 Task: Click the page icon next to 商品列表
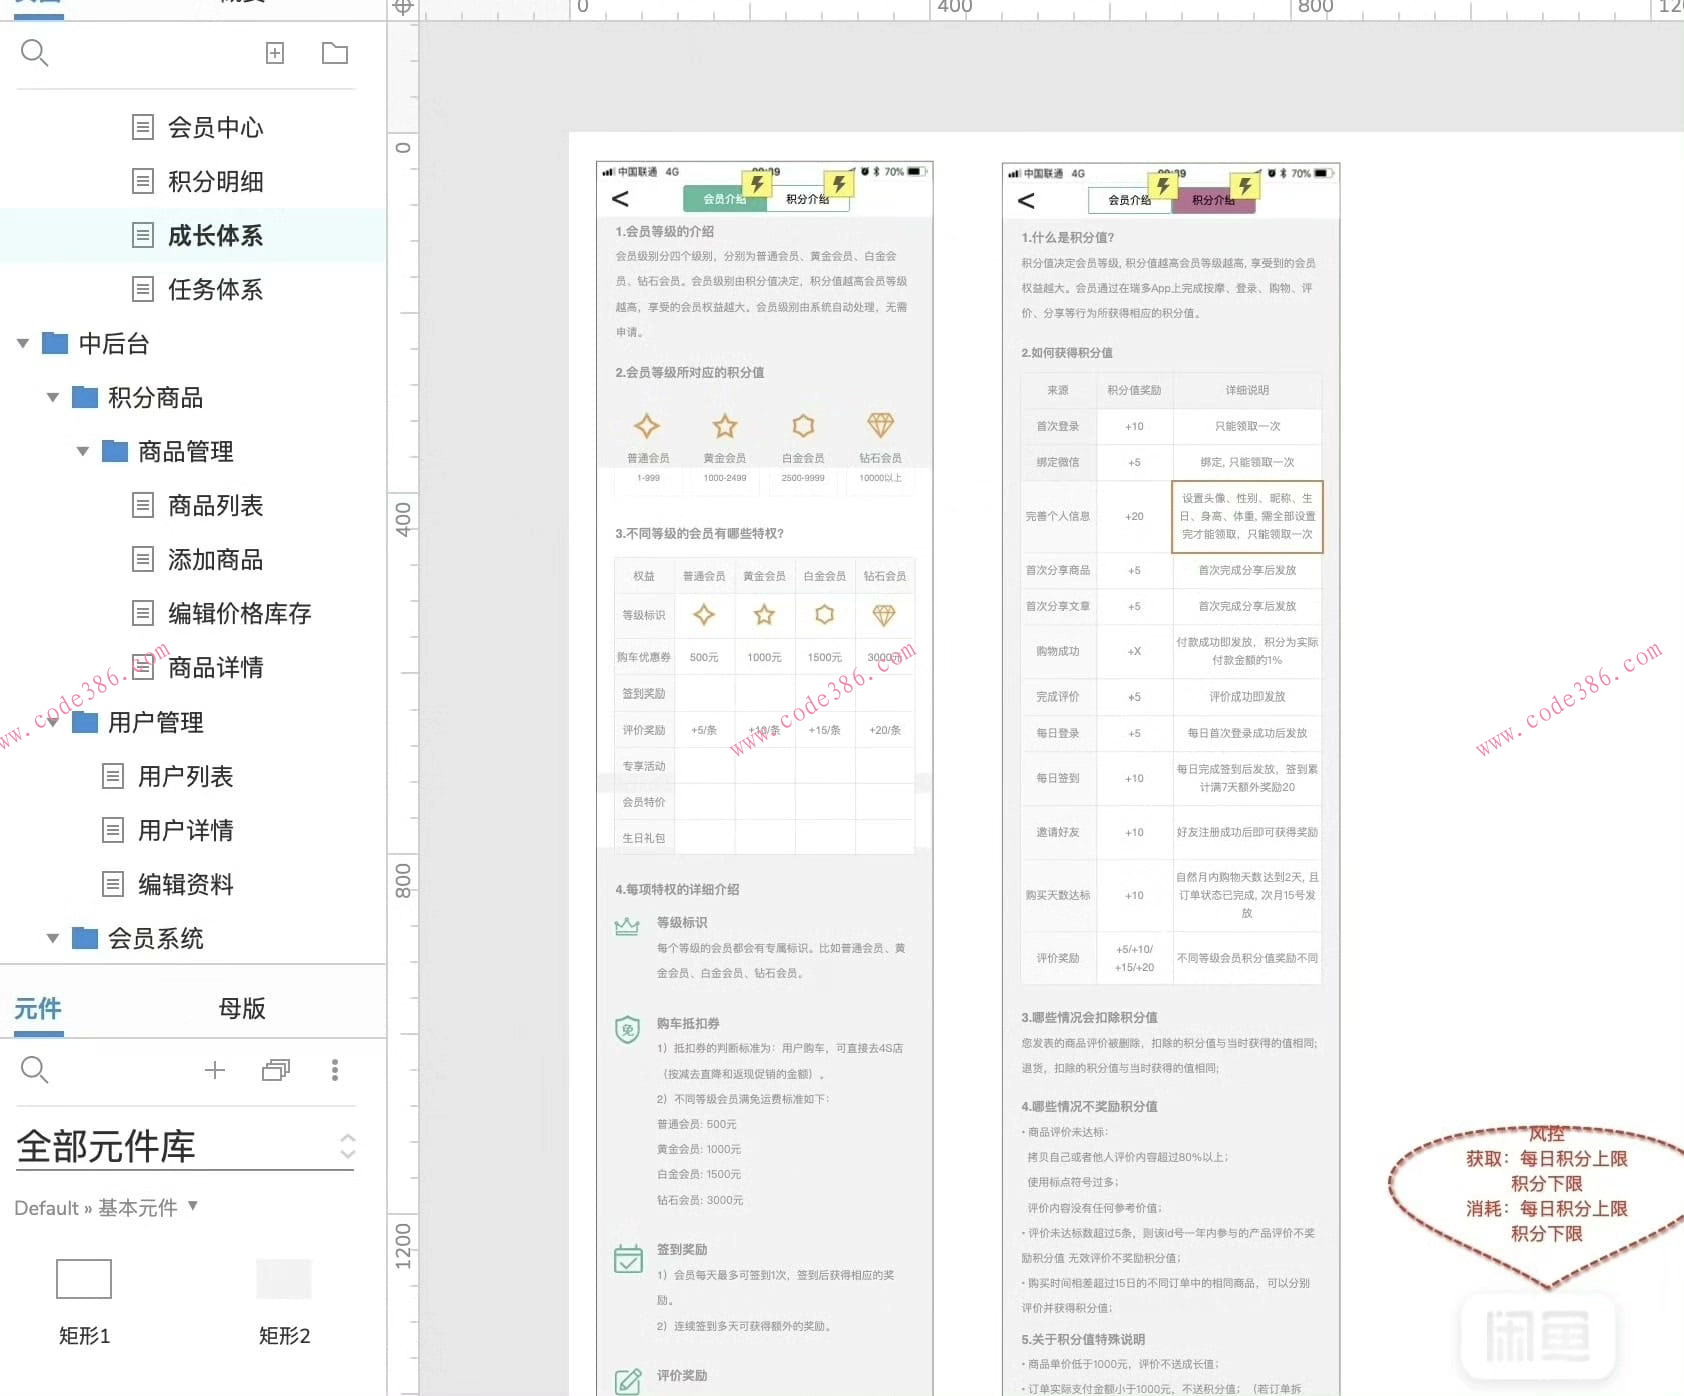click(142, 505)
